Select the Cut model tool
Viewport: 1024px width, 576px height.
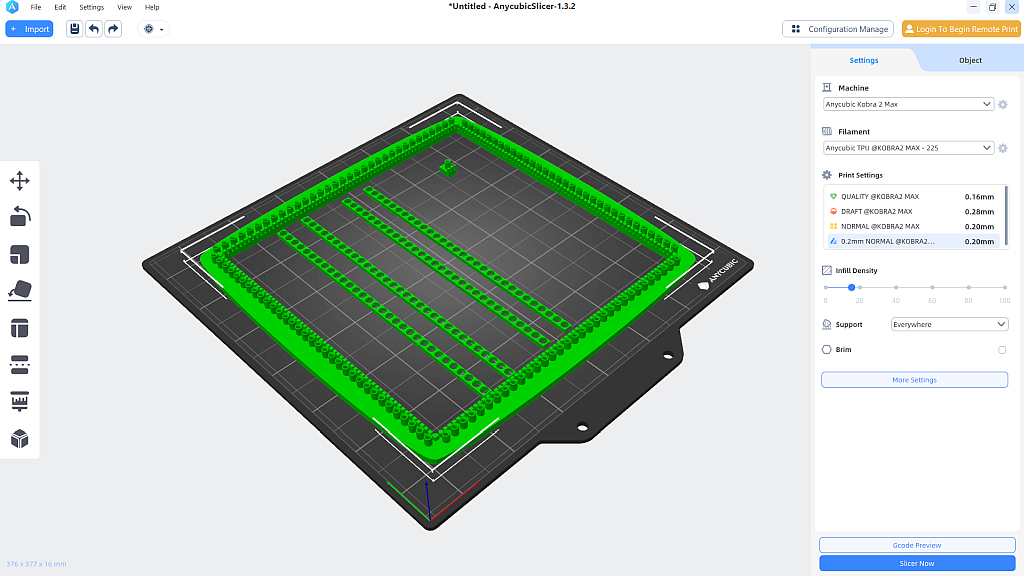click(20, 365)
